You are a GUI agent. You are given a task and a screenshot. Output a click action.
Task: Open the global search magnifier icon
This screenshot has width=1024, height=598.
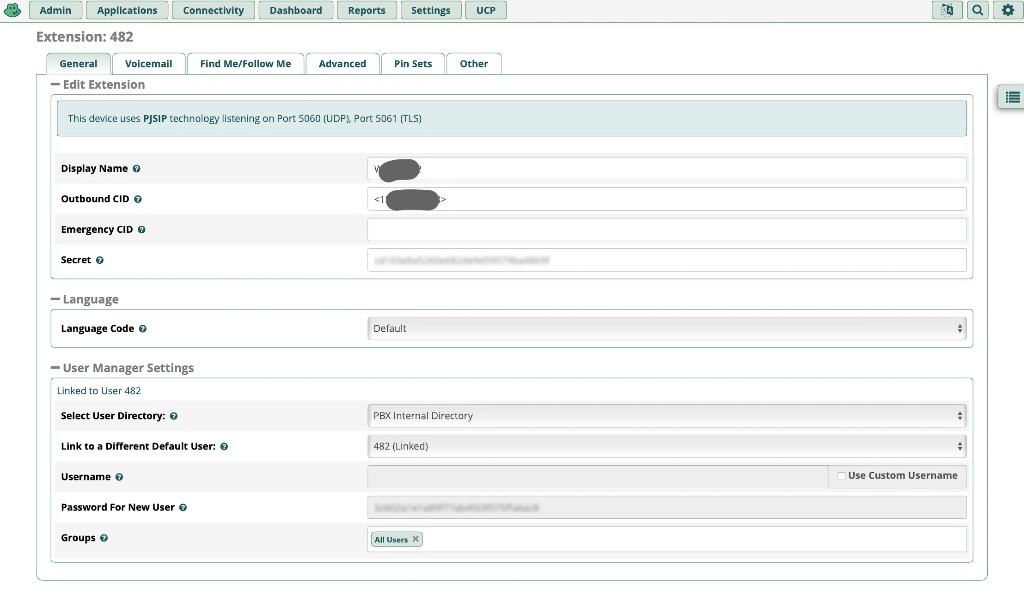(976, 10)
